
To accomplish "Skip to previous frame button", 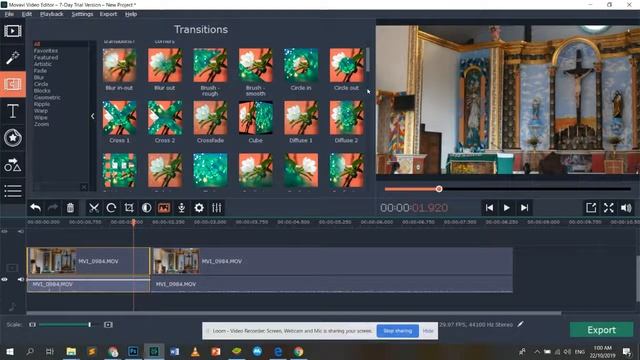I will pyautogui.click(x=489, y=208).
